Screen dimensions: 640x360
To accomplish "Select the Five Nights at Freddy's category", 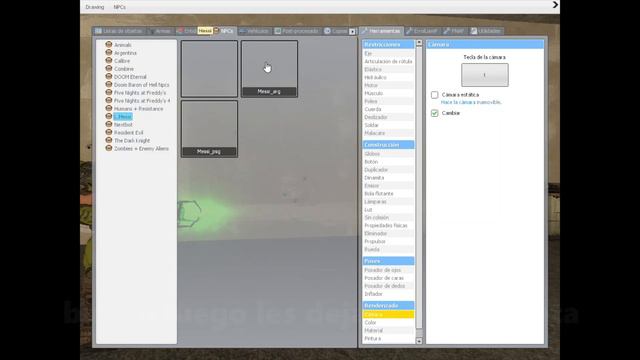I will tap(140, 93).
